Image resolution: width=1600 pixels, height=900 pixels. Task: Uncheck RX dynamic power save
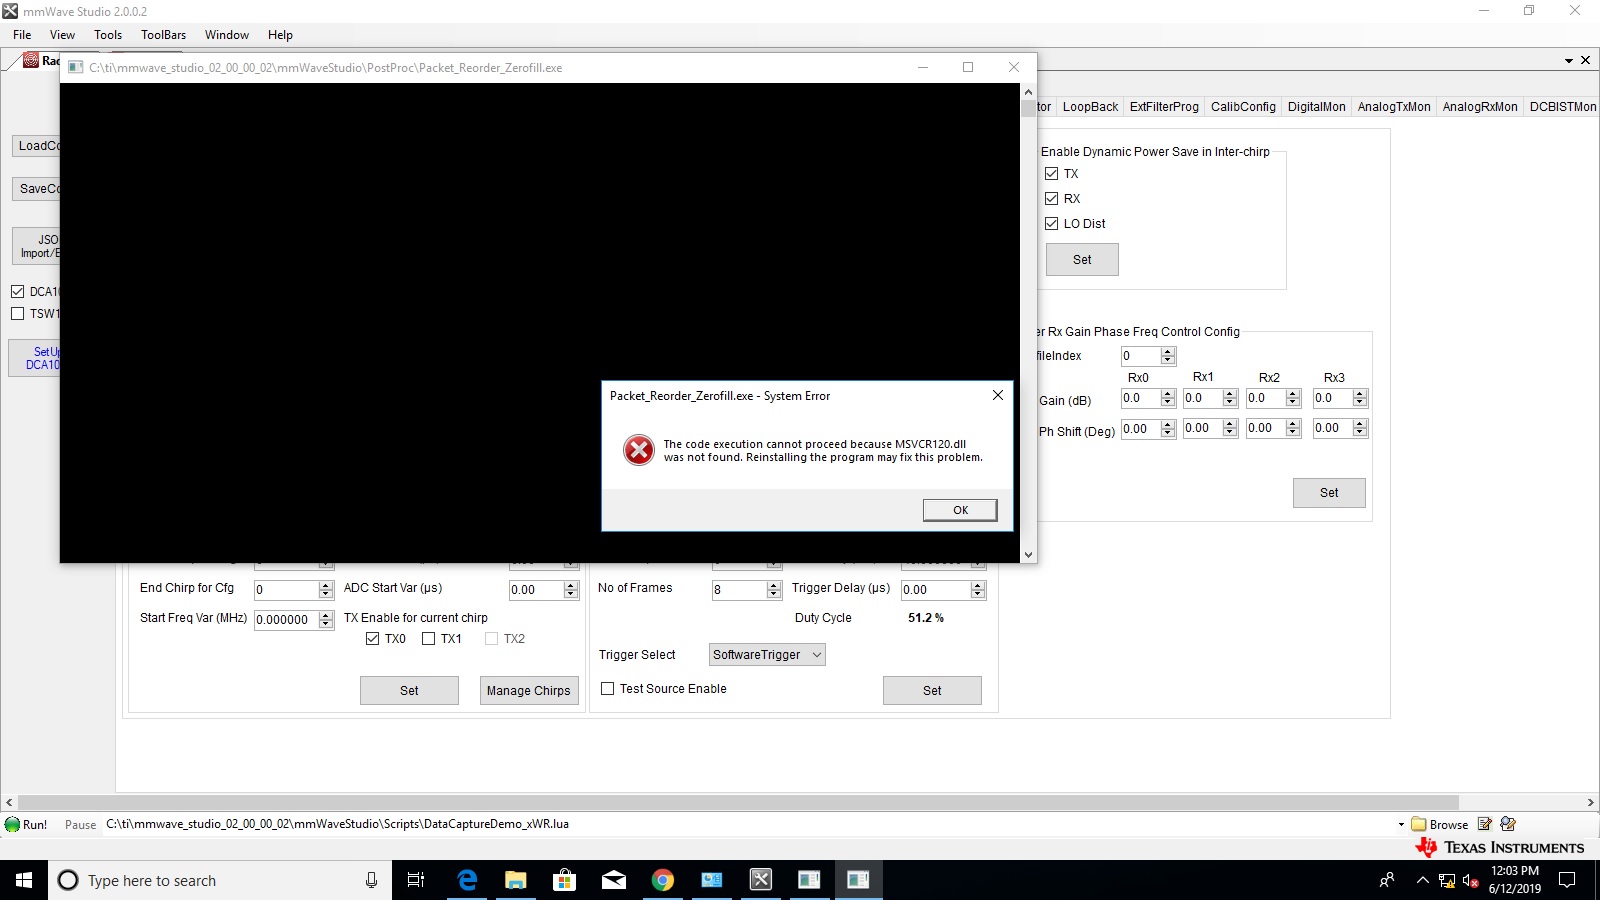1051,199
